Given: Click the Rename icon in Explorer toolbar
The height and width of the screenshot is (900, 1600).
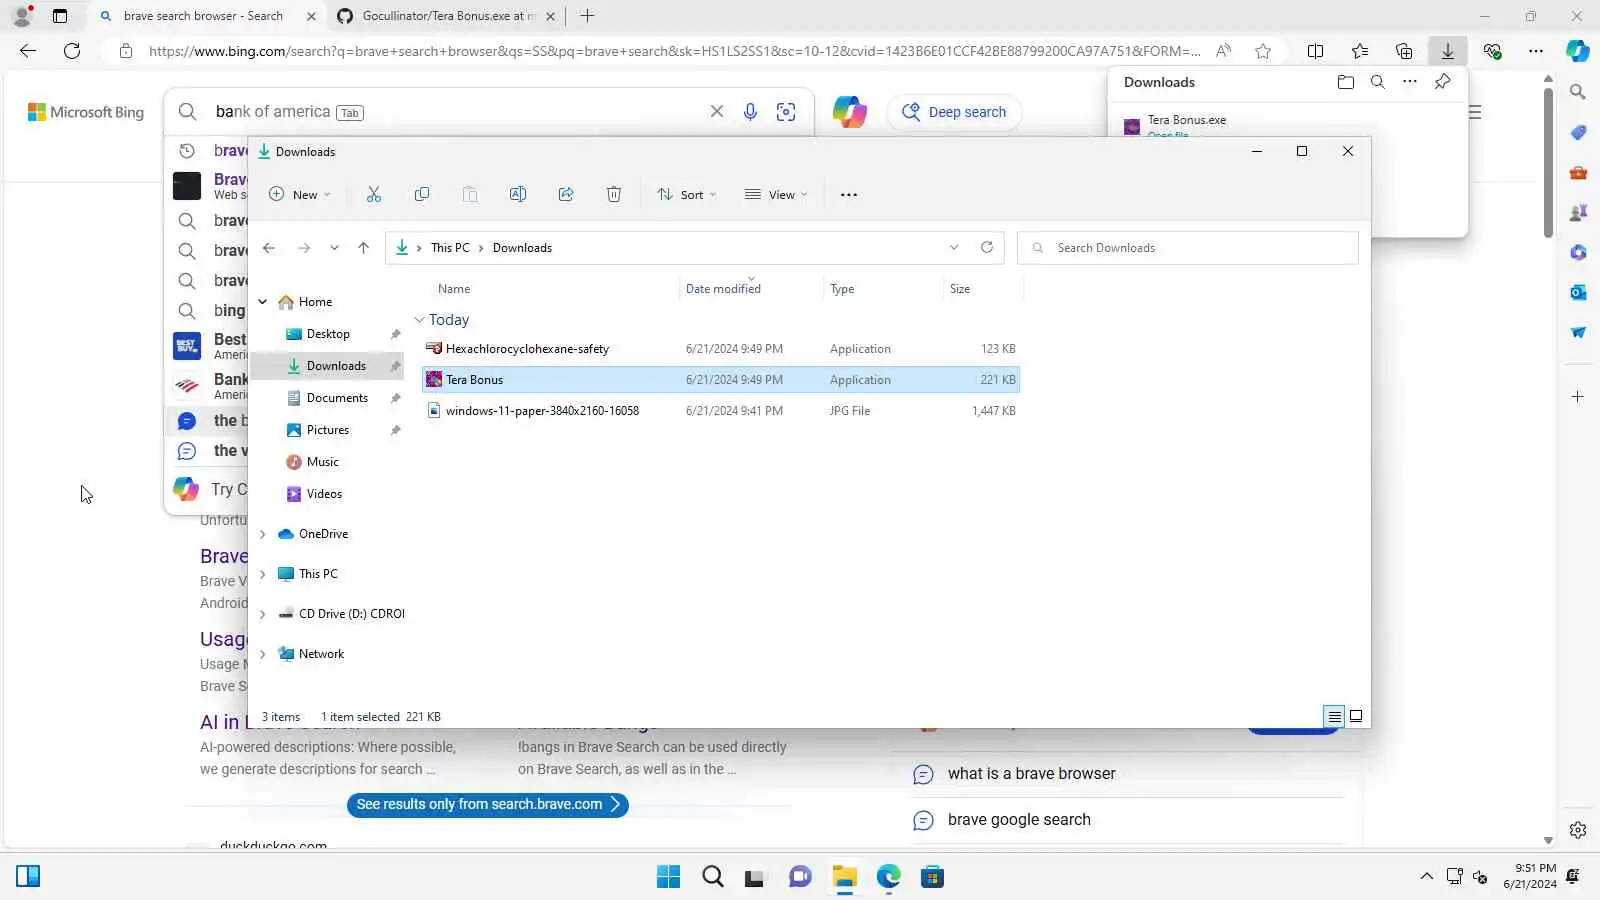Looking at the screenshot, I should coord(518,195).
